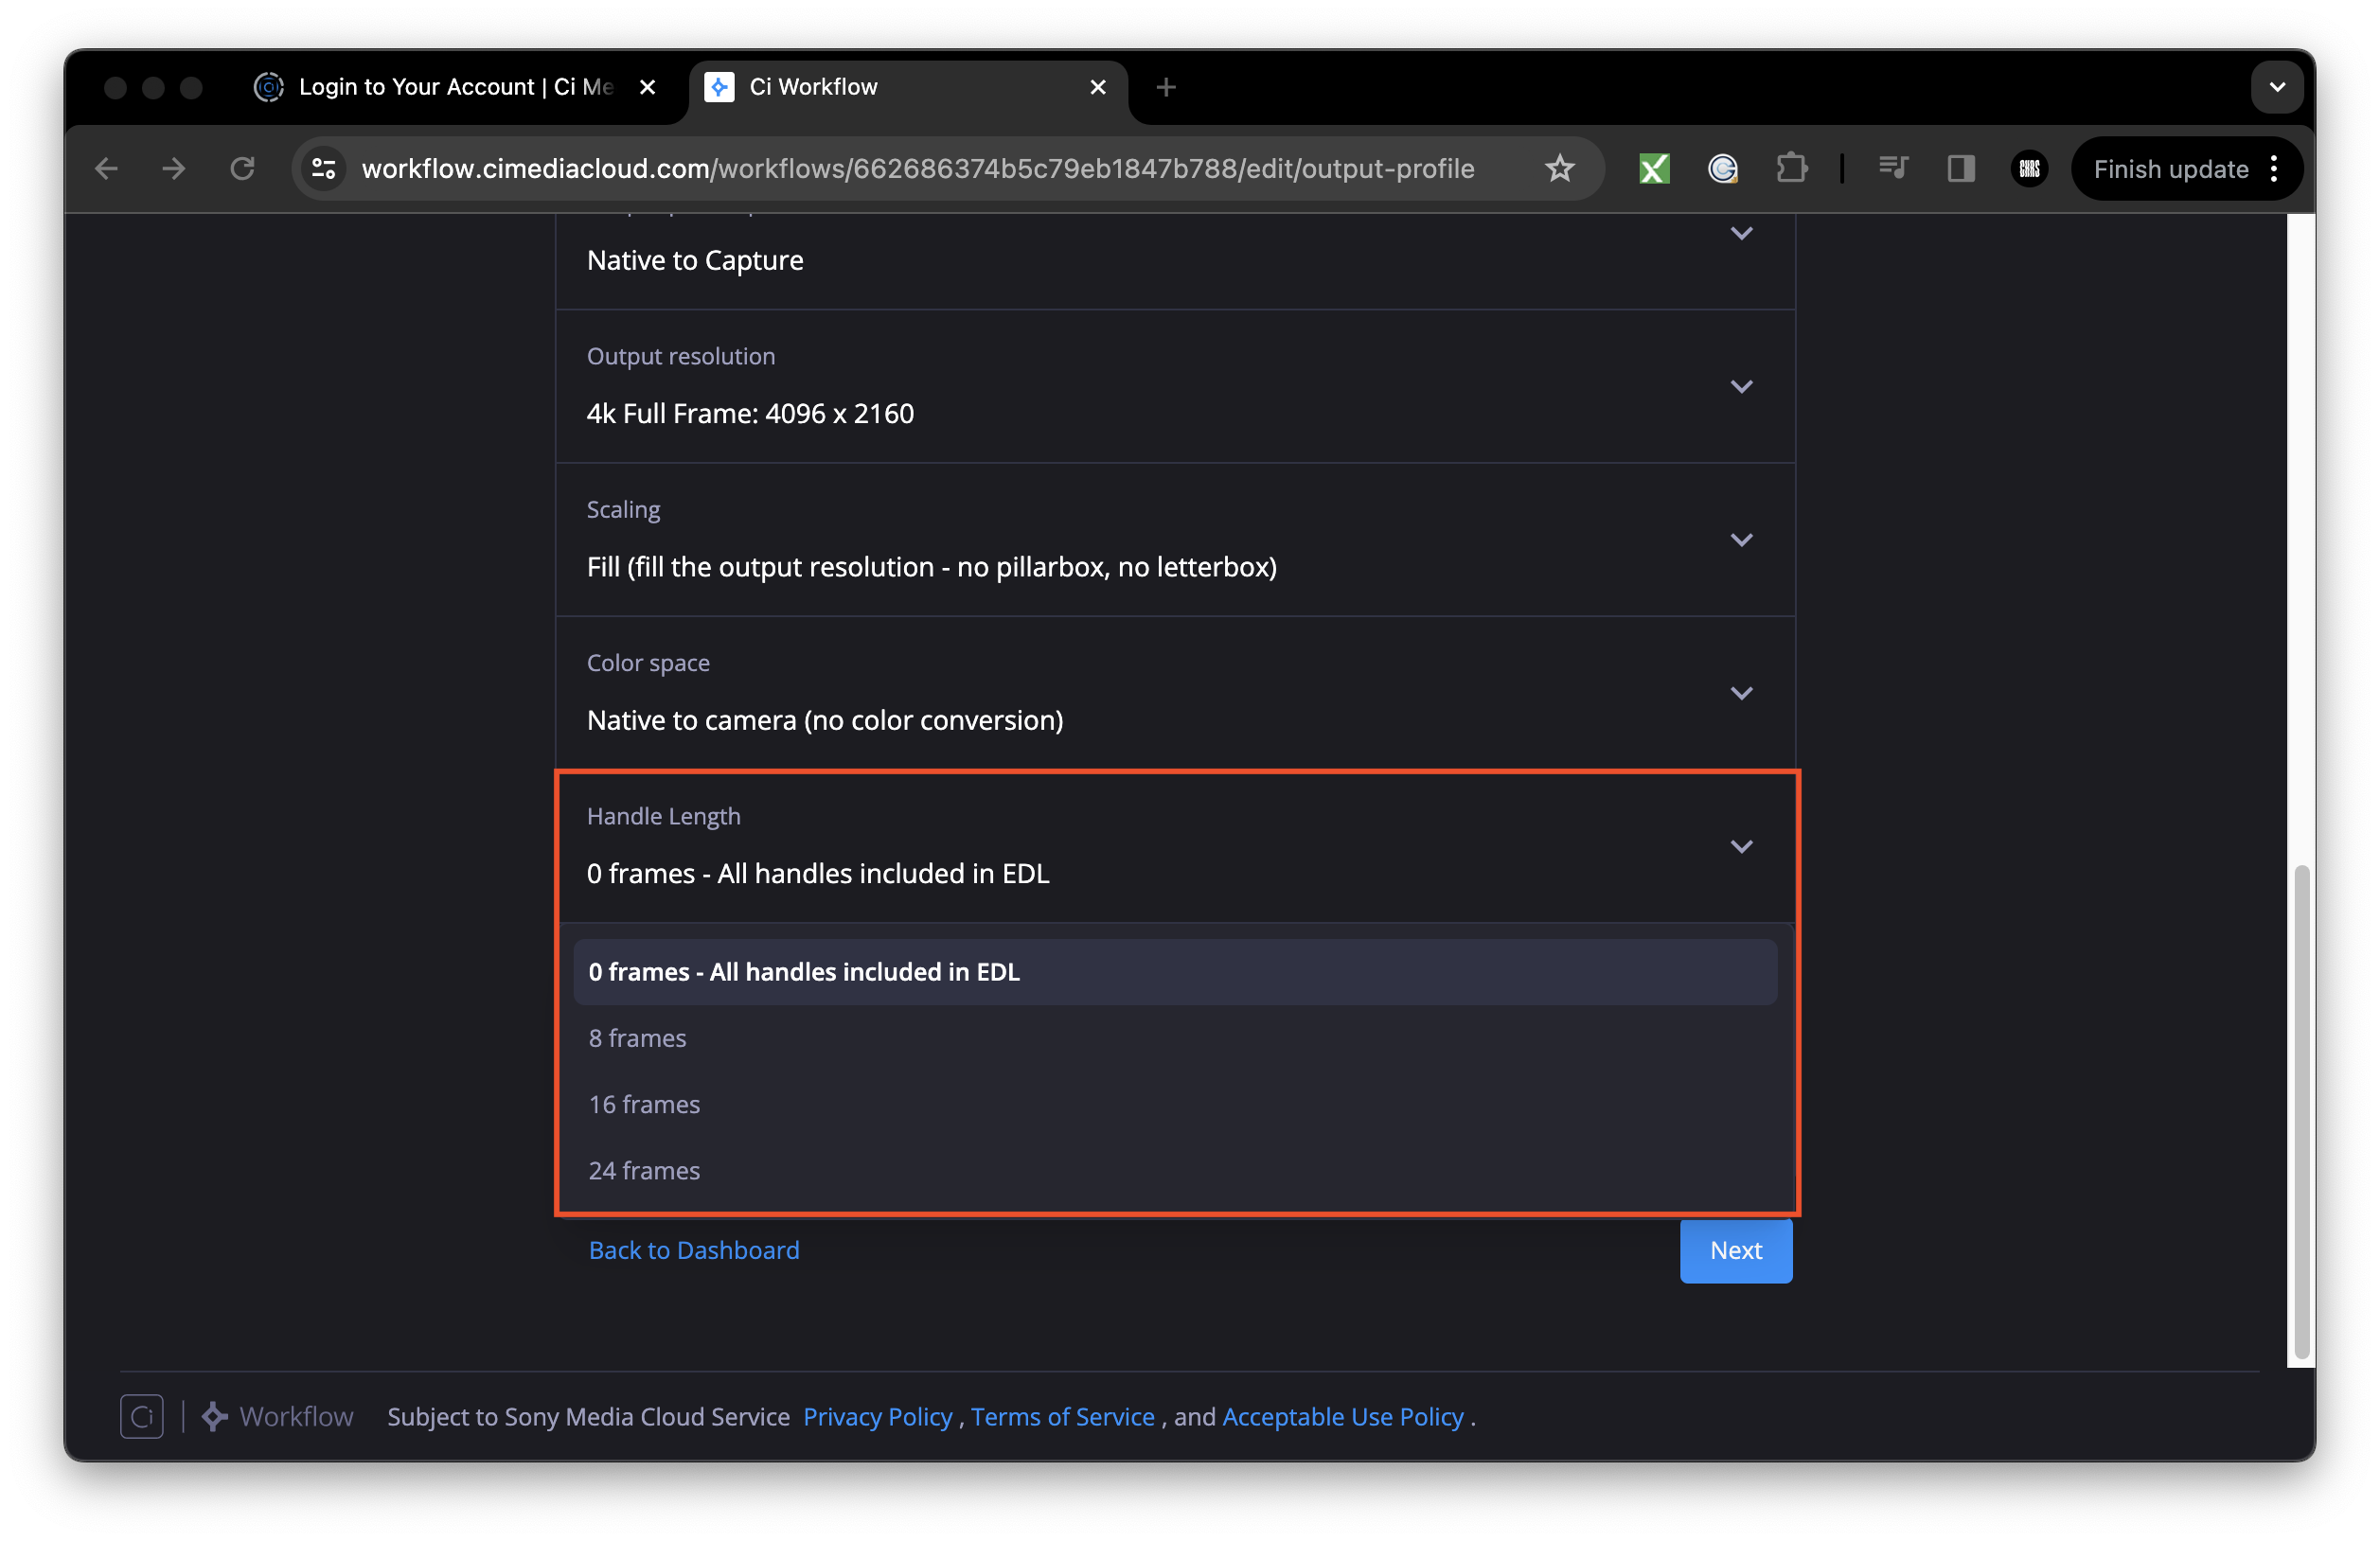Select the 16 frames handle length option
This screenshot has height=1541, width=2380.
[644, 1104]
